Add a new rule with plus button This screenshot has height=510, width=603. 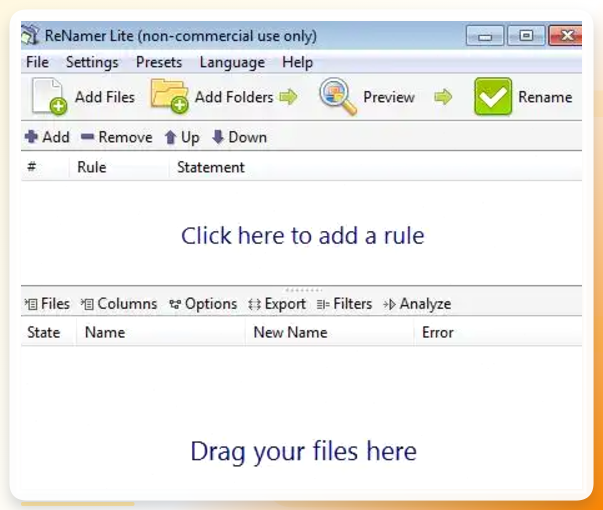pos(47,137)
